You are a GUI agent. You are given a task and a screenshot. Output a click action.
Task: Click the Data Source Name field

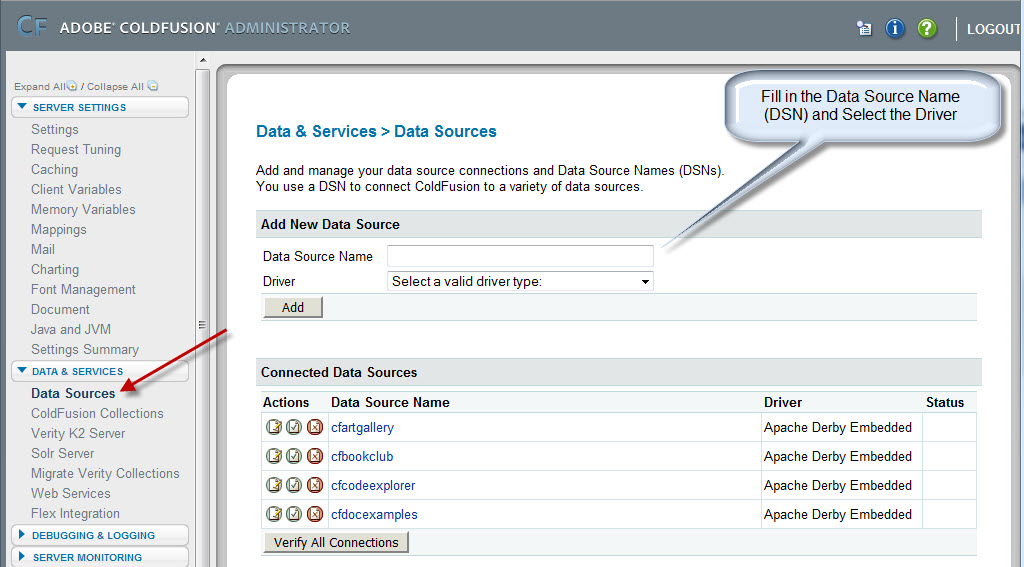coord(520,256)
